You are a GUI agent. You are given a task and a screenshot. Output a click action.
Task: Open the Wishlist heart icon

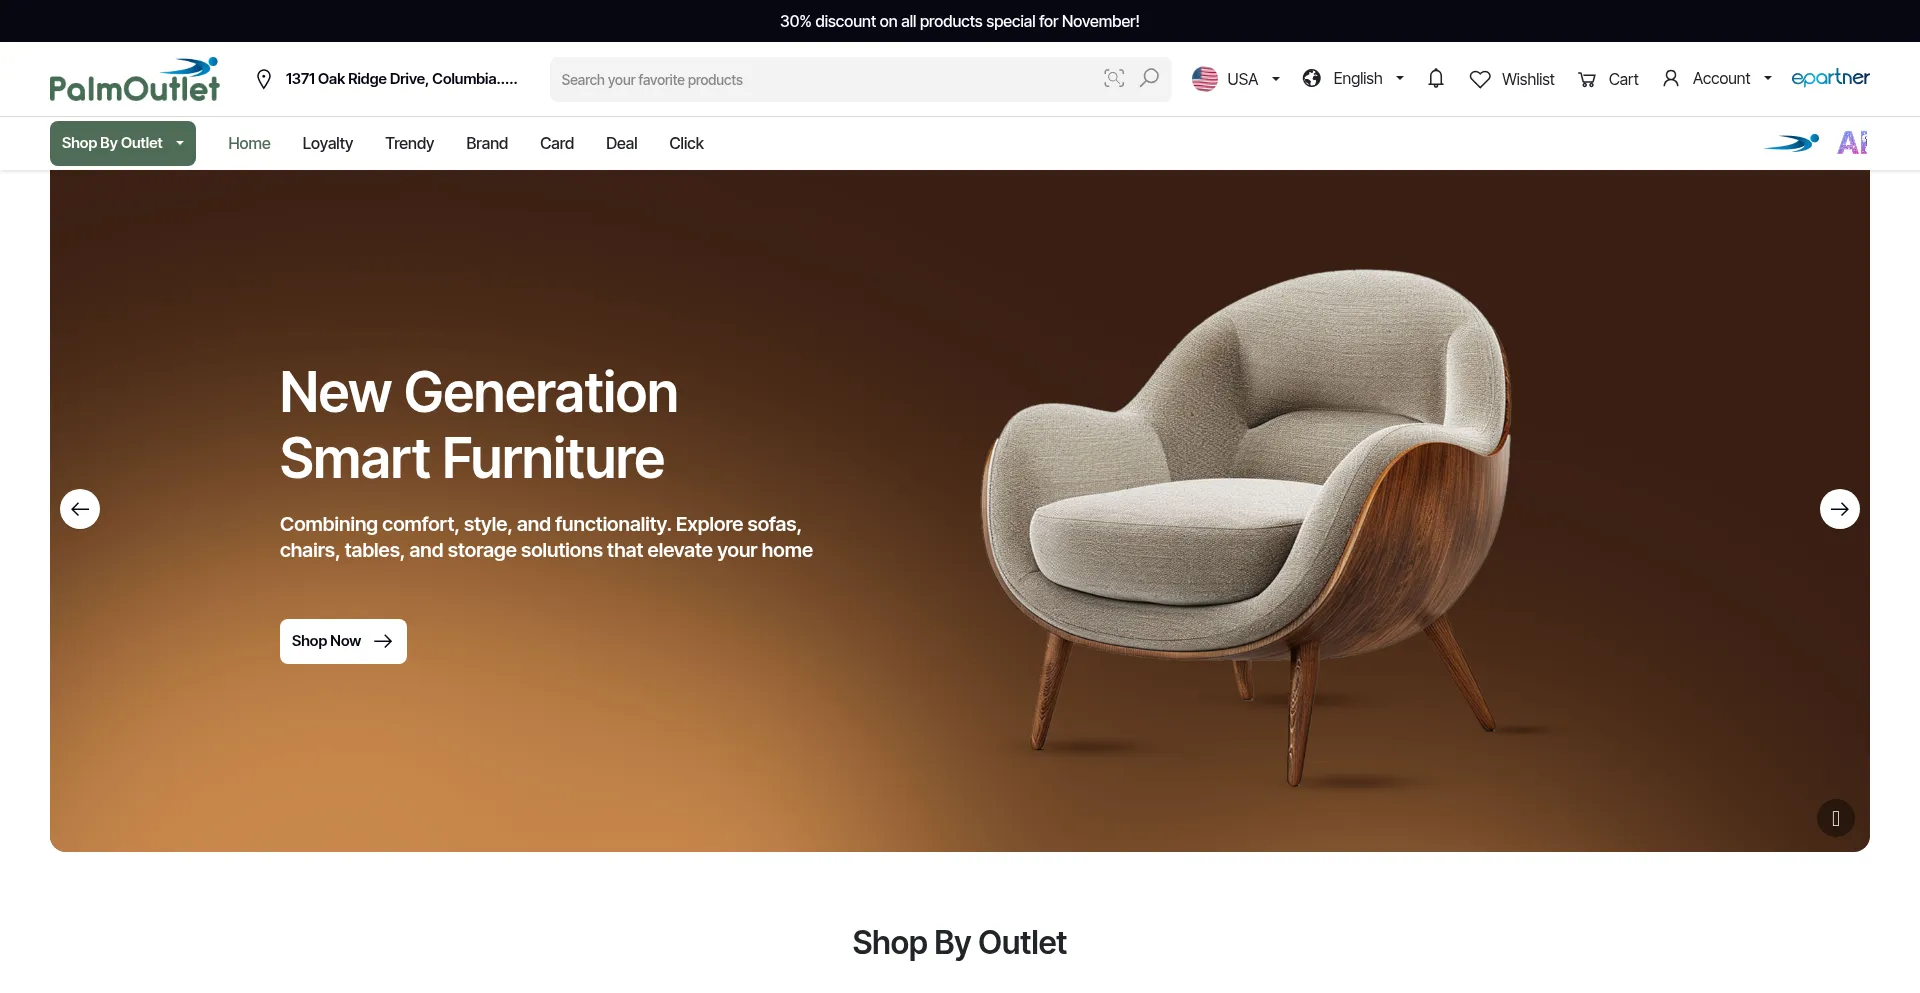pos(1480,79)
